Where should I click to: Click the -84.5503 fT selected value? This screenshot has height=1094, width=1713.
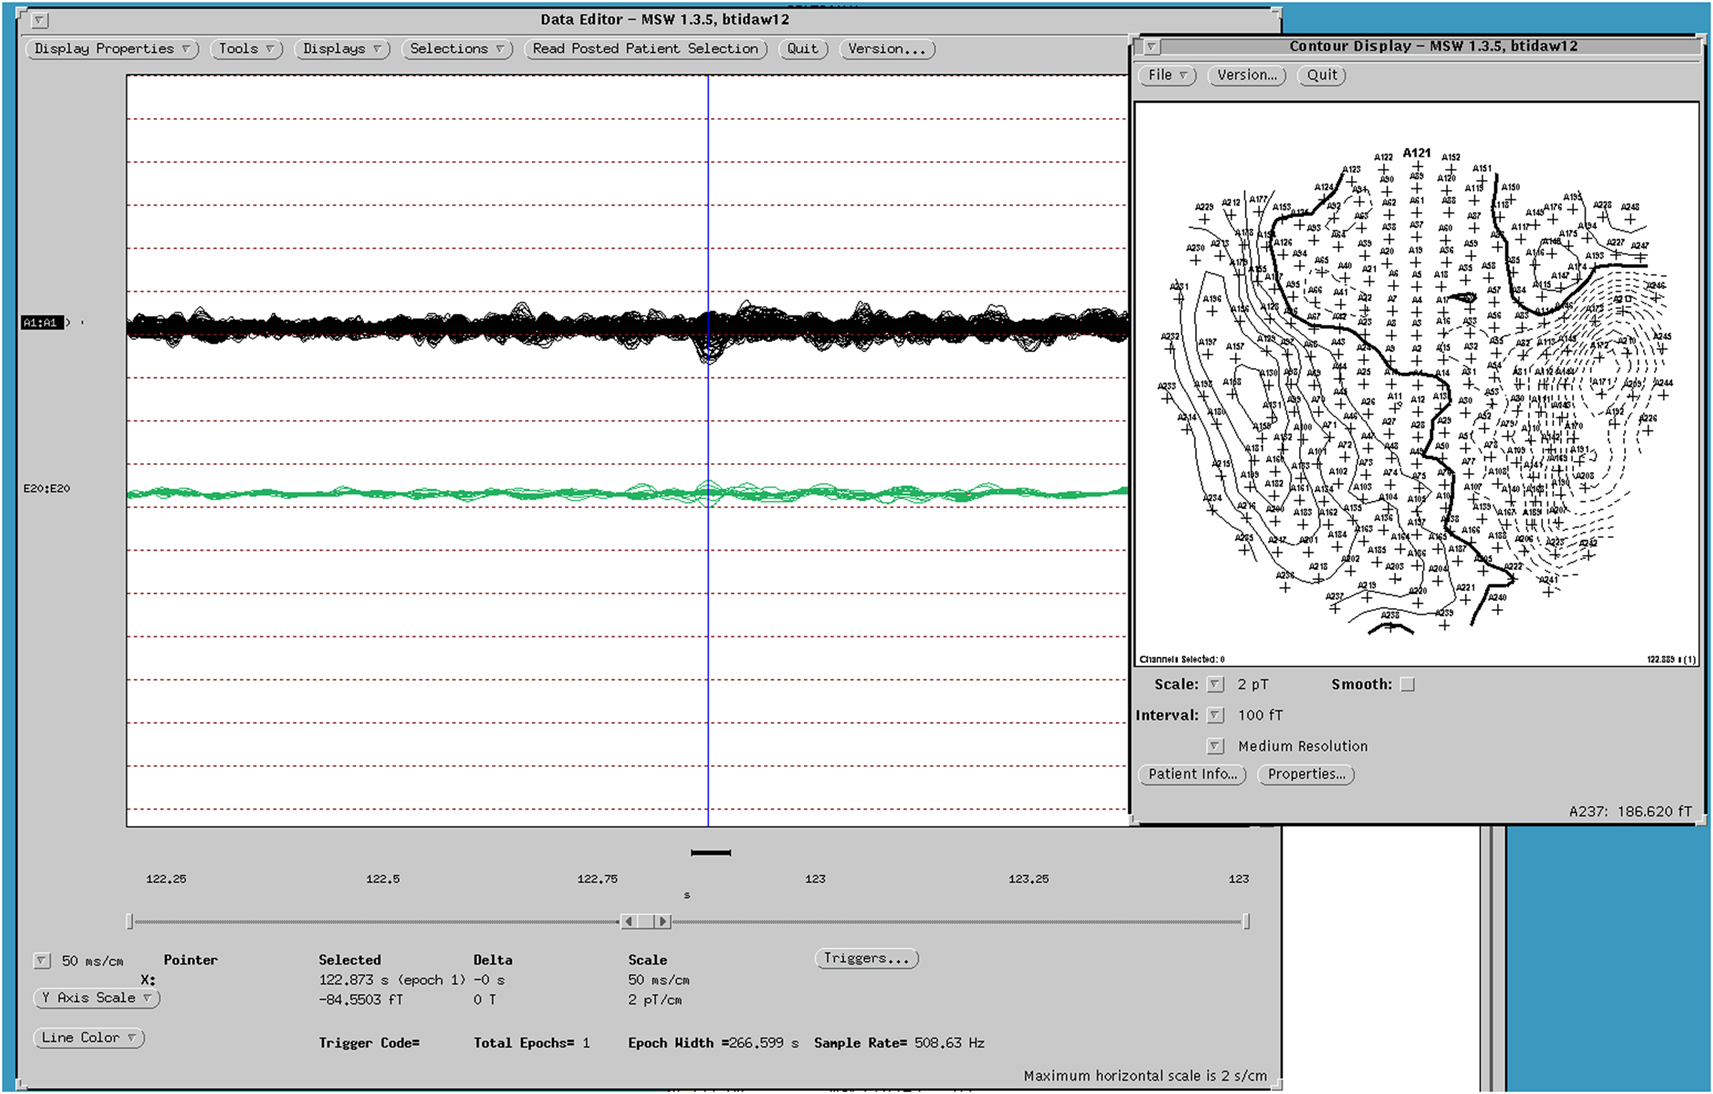coord(361,1000)
